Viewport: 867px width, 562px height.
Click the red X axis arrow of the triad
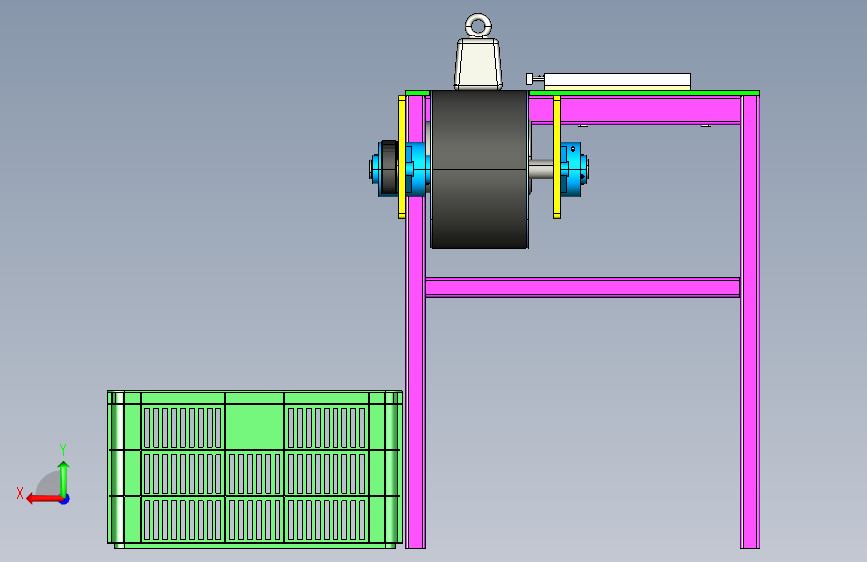[43, 499]
